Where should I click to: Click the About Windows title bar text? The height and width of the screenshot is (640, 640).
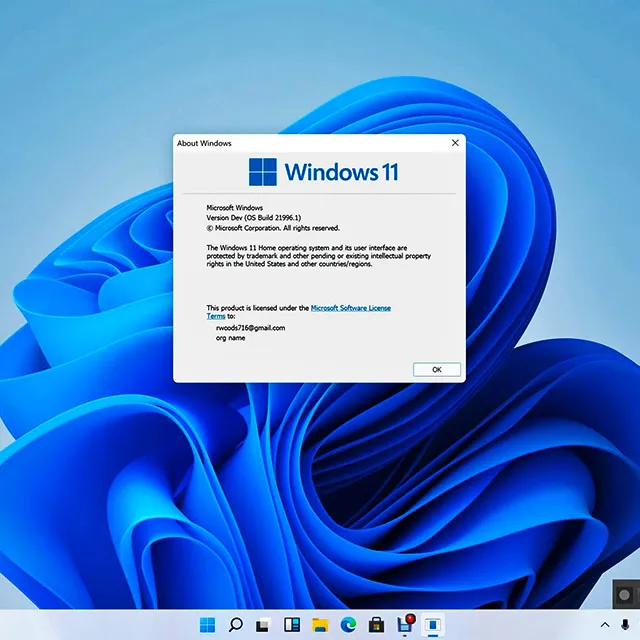(204, 143)
